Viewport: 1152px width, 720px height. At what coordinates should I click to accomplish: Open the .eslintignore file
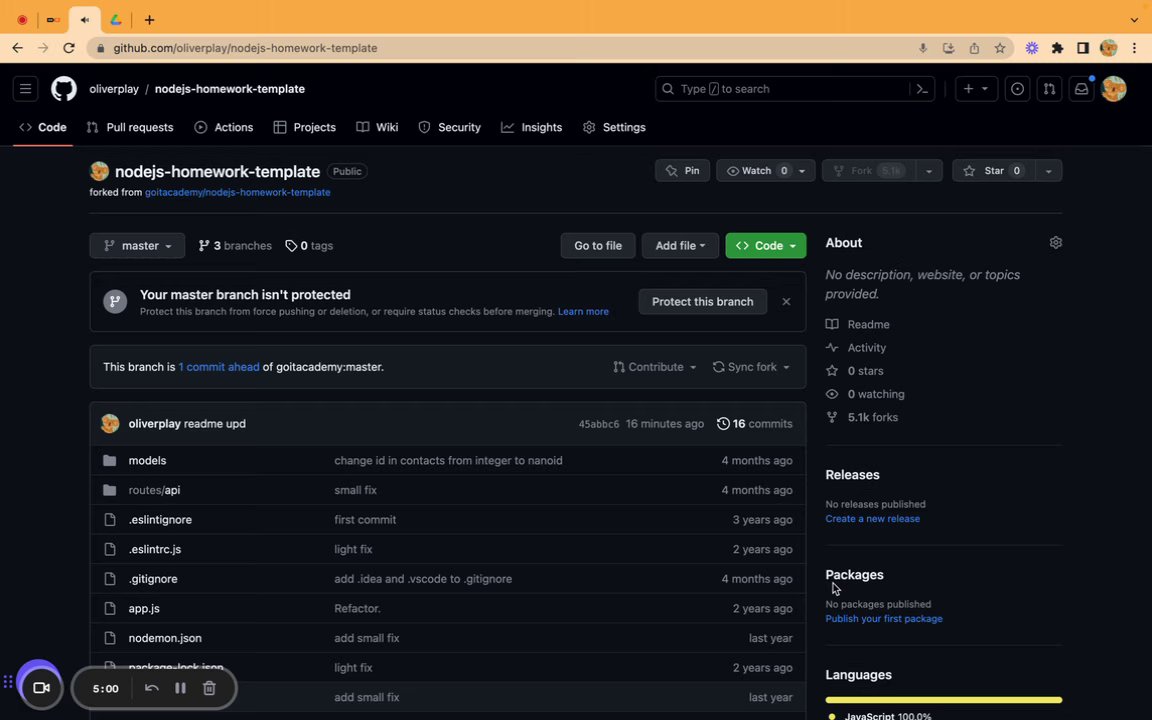160,519
